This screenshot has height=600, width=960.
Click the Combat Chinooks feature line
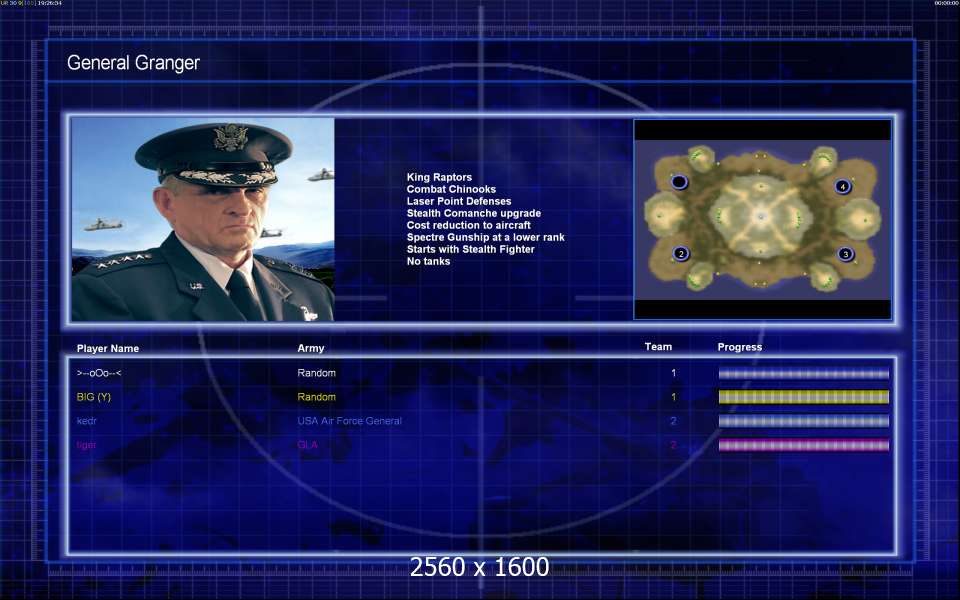point(451,189)
